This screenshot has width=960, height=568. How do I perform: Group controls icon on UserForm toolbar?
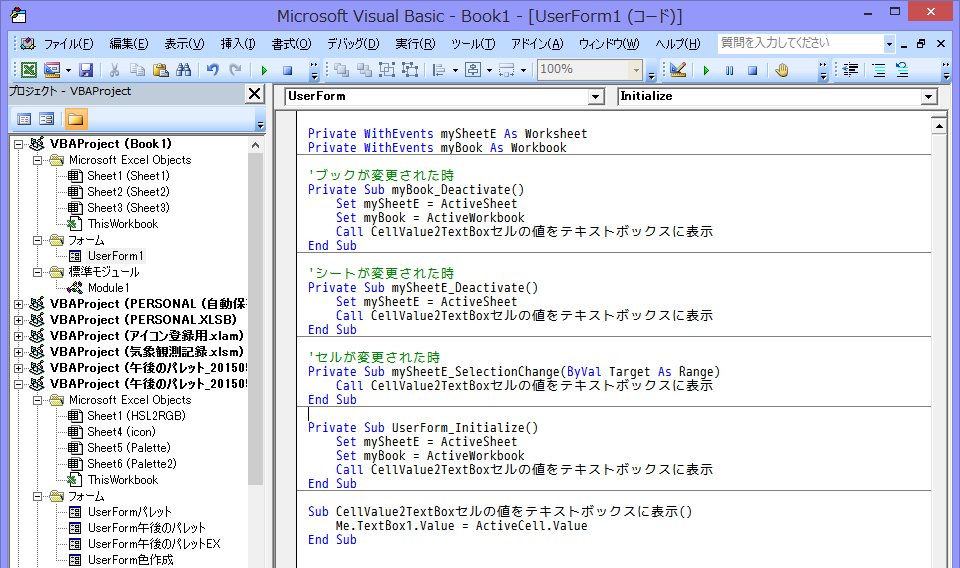pos(387,70)
